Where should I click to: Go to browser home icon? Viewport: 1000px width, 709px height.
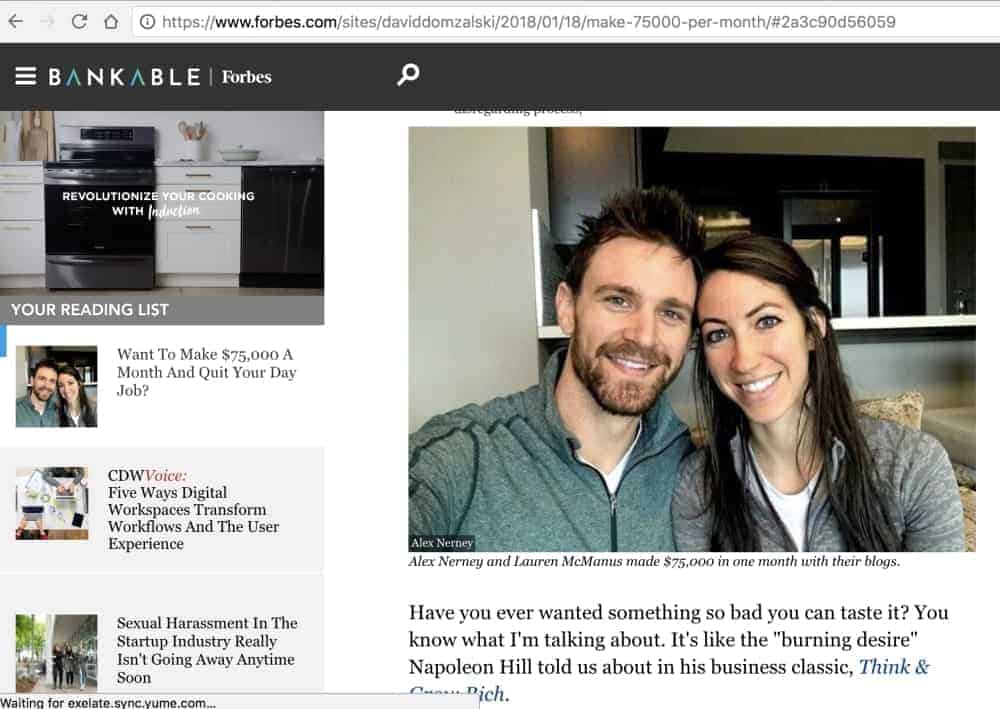click(x=111, y=22)
